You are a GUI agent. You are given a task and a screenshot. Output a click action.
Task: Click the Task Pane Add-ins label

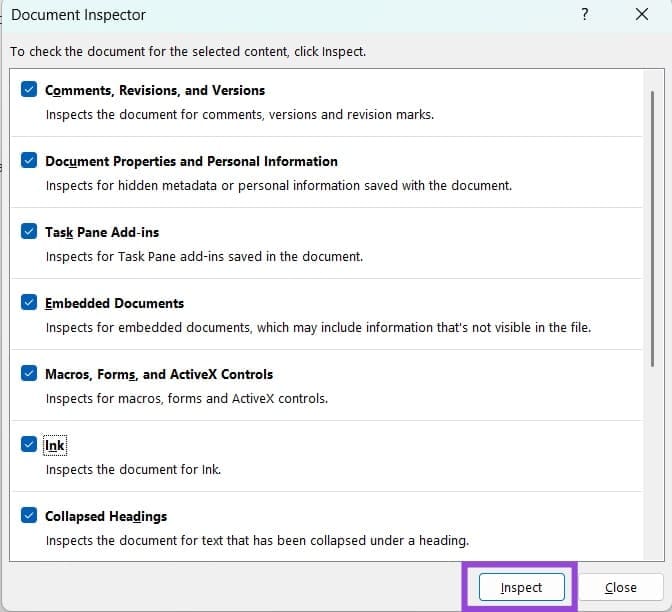click(x=102, y=232)
